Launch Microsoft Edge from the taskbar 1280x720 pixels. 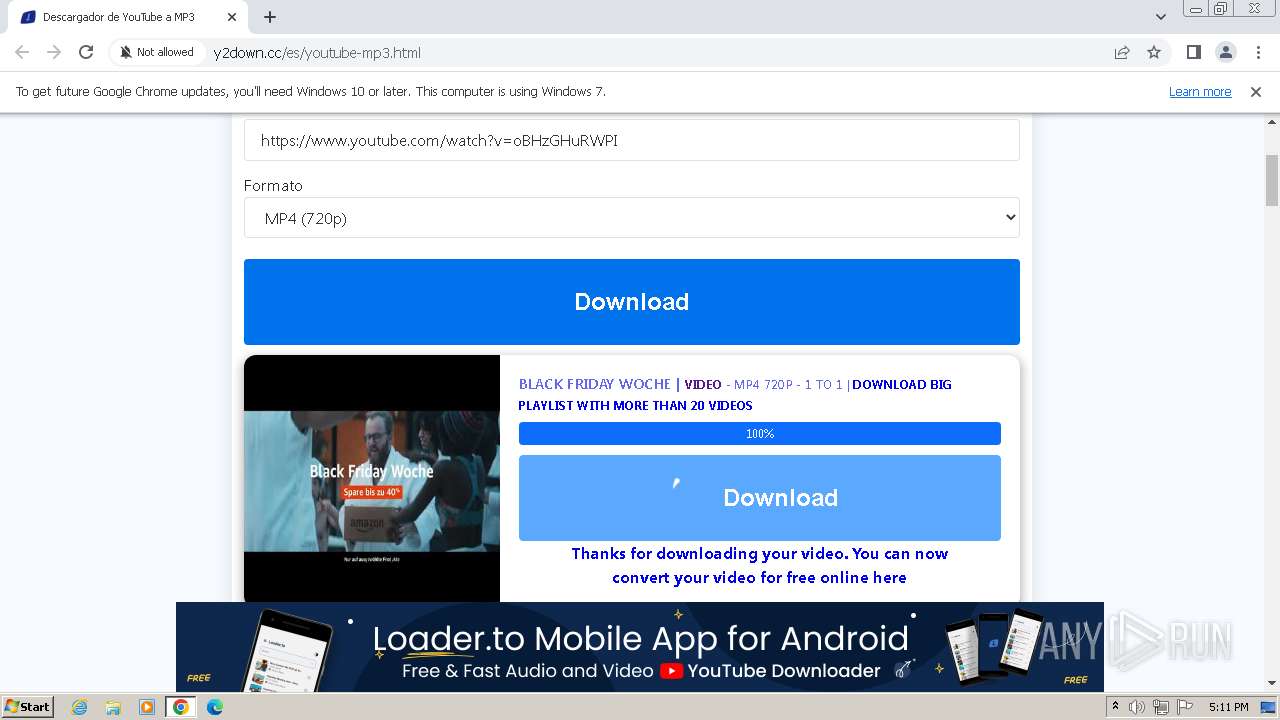pyautogui.click(x=214, y=707)
